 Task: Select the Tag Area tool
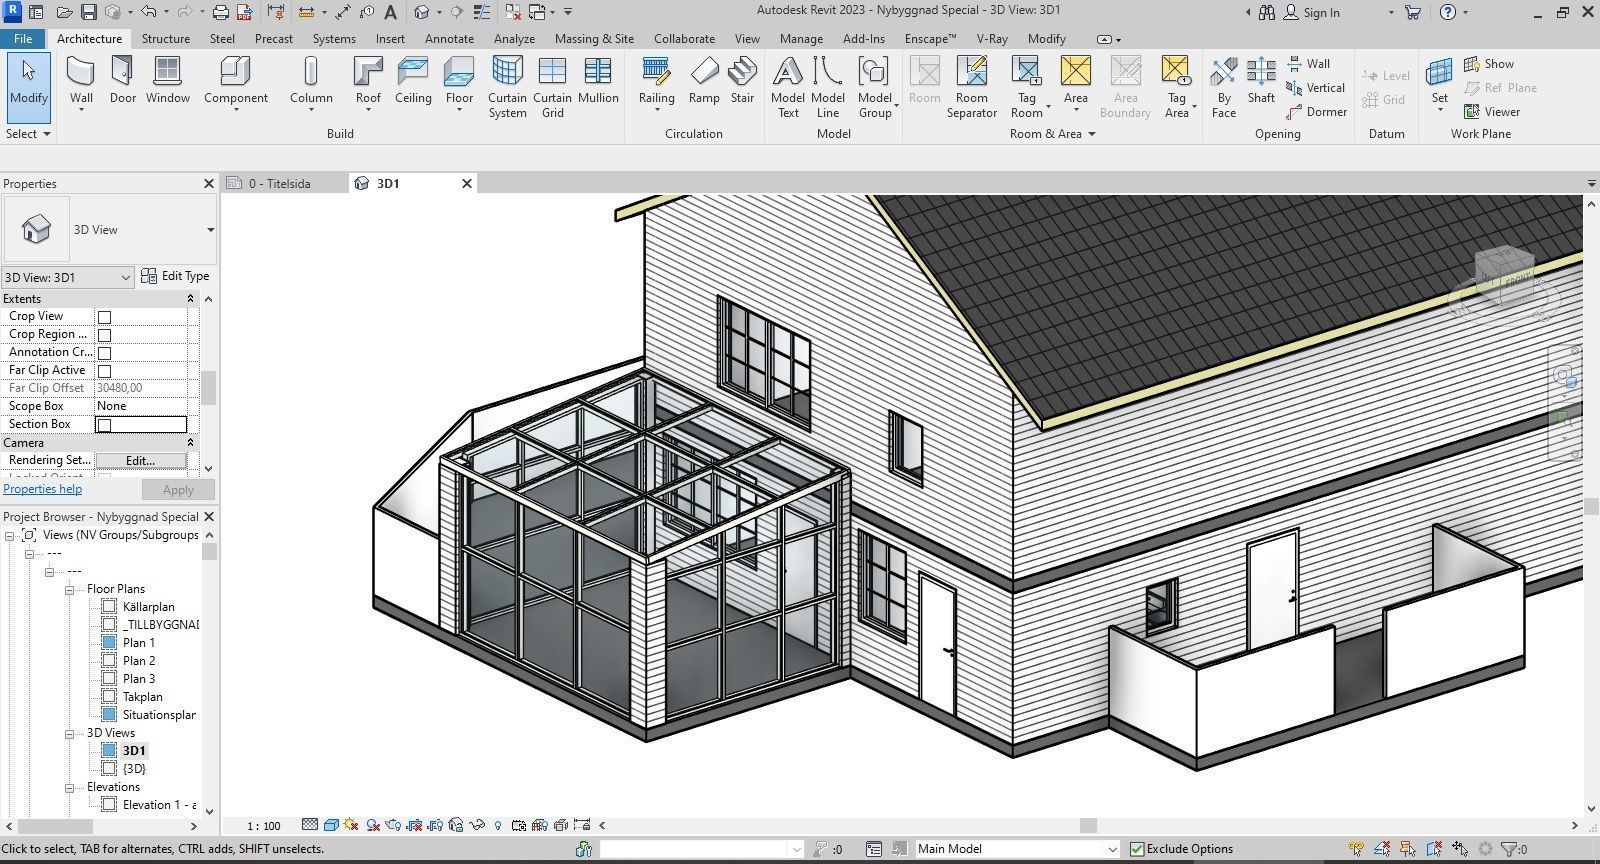pos(1177,87)
